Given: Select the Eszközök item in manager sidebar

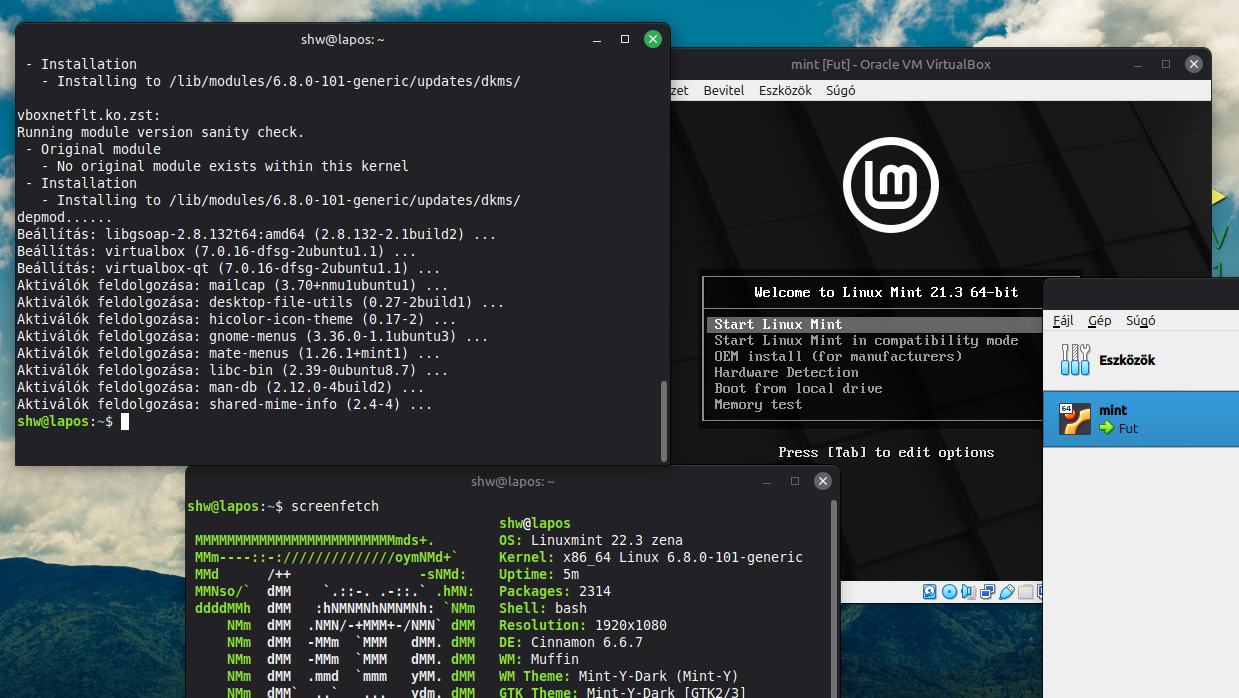Looking at the screenshot, I should pos(1141,360).
